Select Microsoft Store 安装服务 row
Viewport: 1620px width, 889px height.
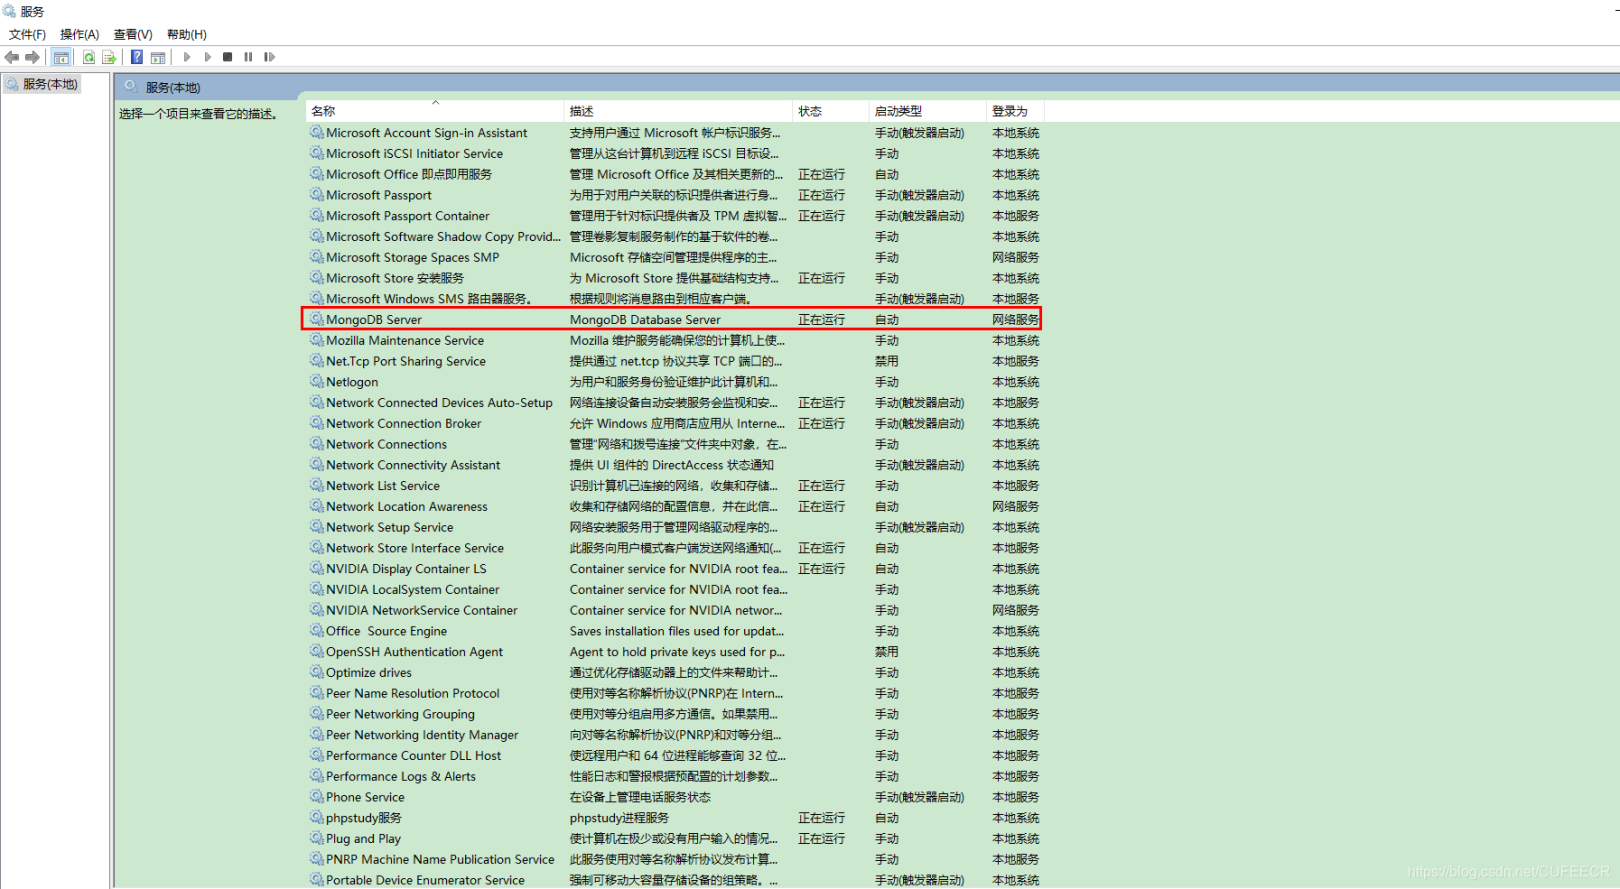coord(395,278)
